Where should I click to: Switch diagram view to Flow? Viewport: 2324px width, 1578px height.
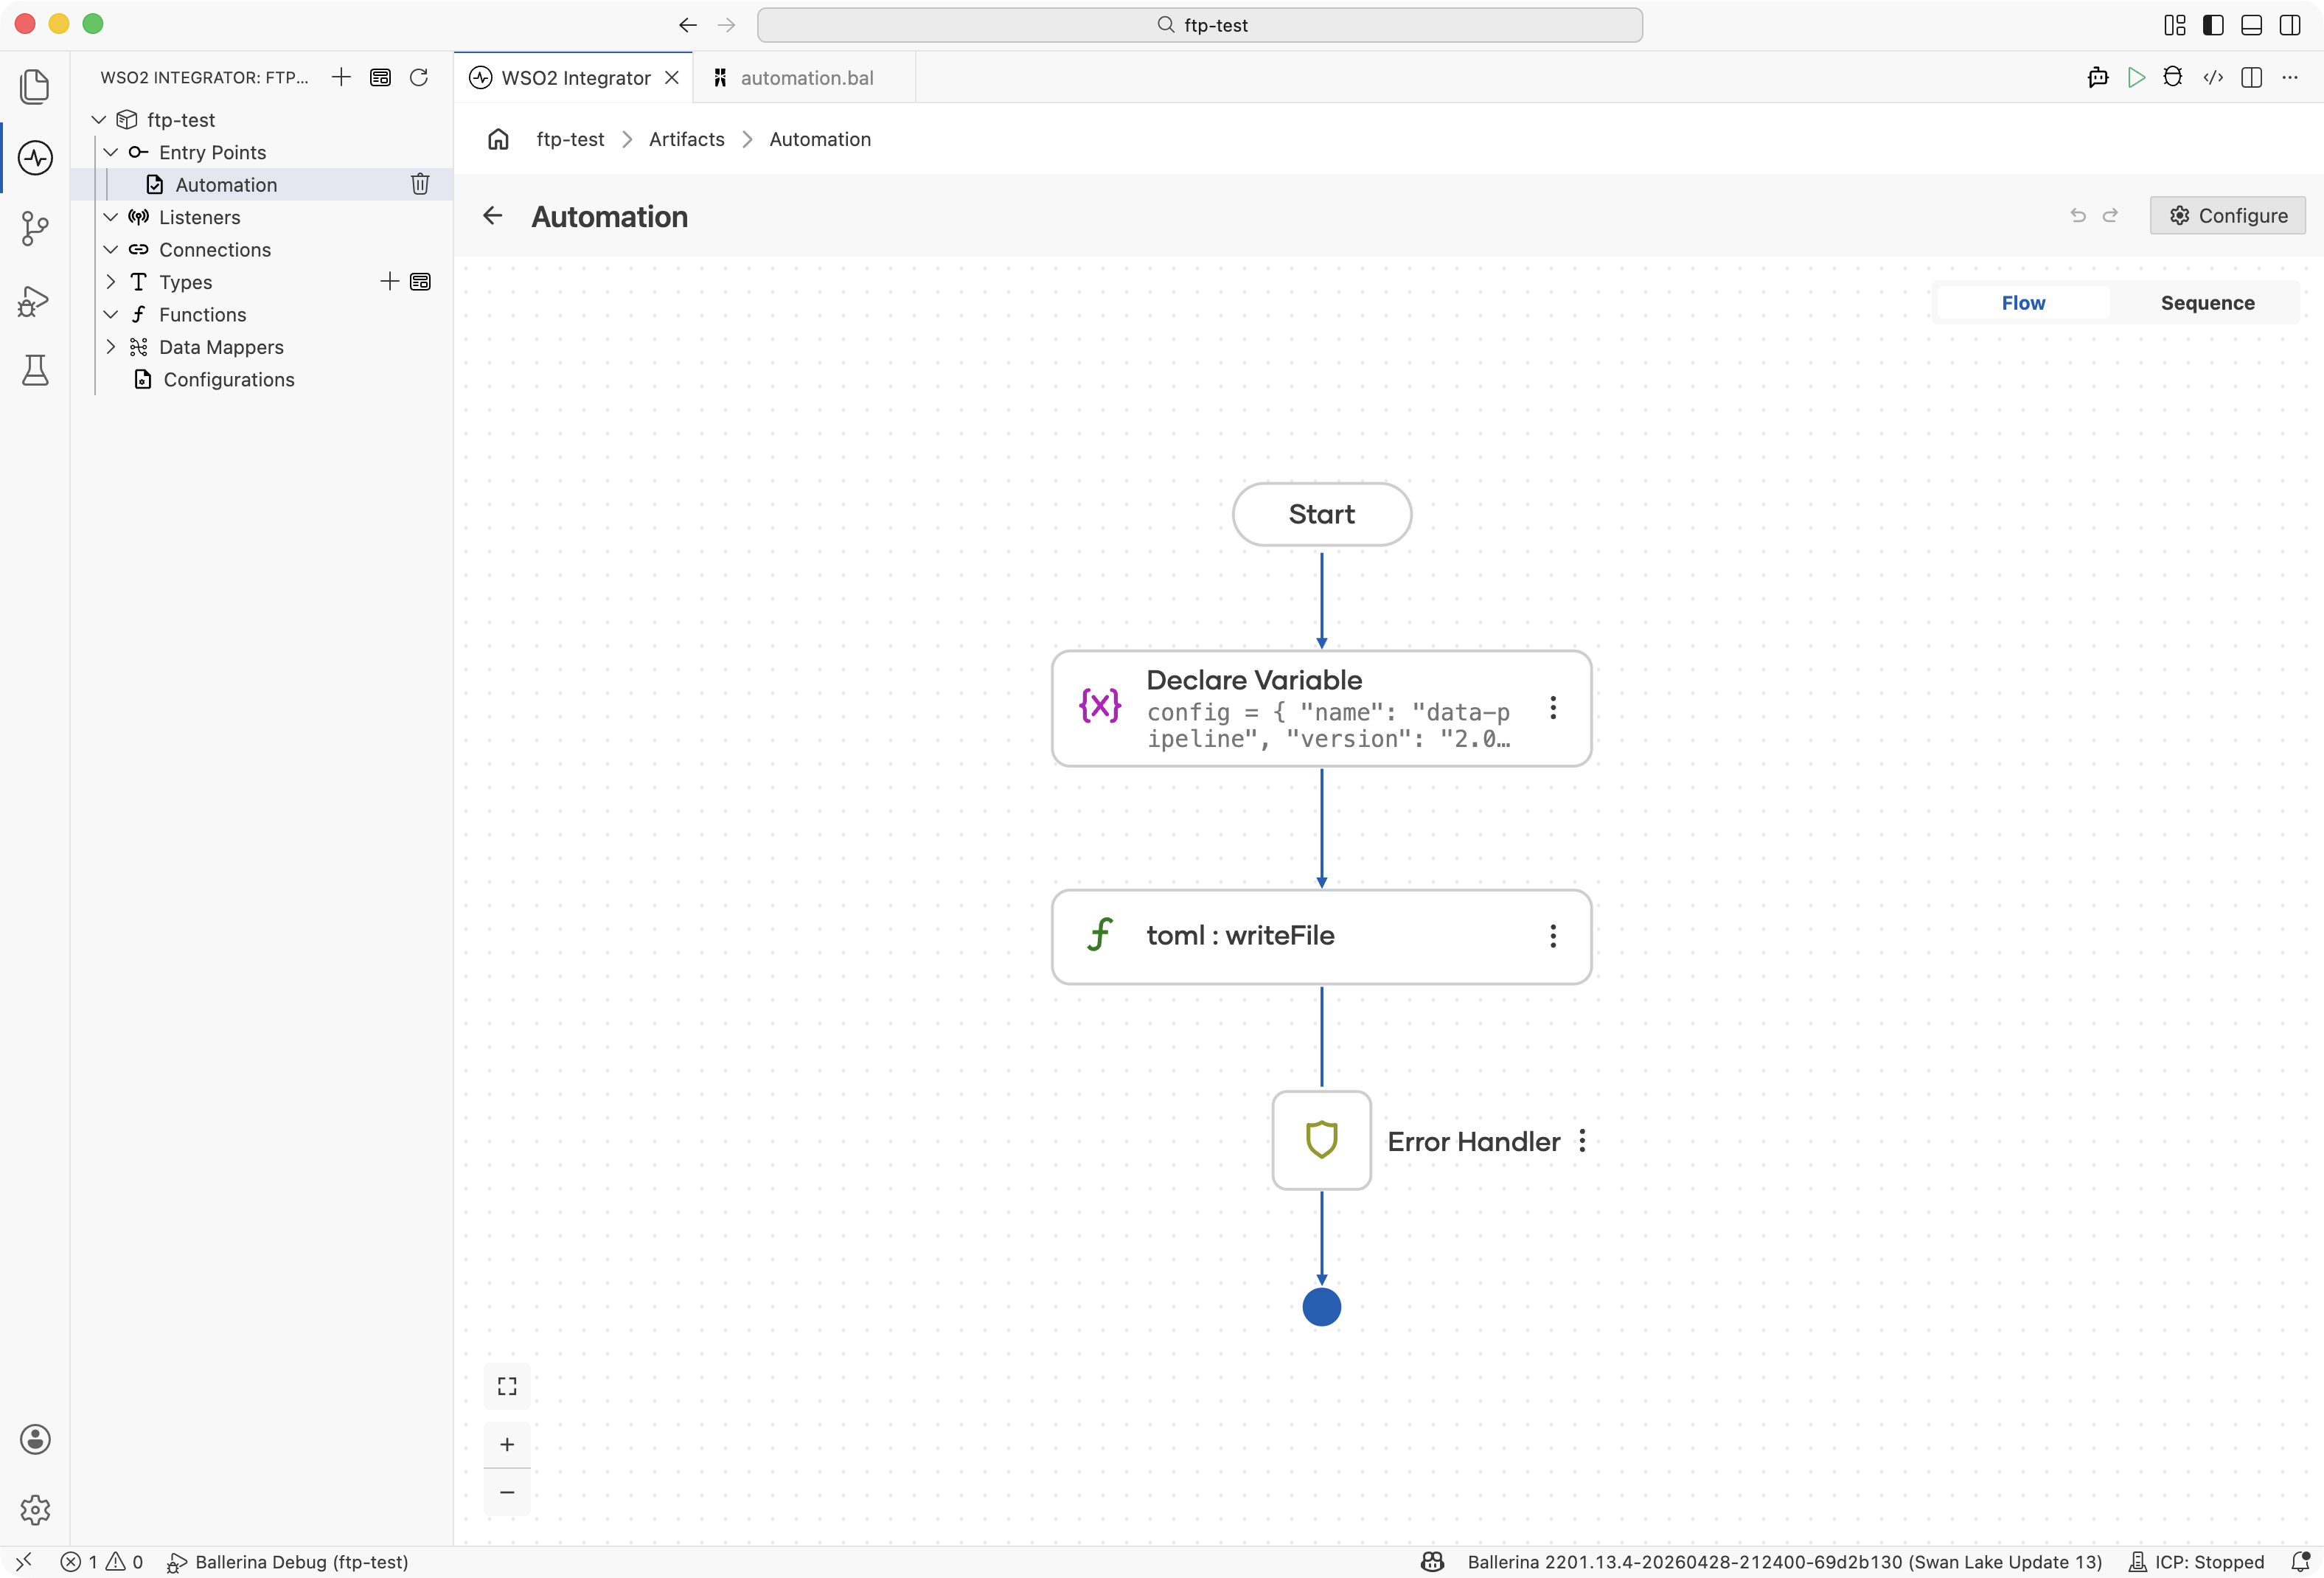tap(2023, 303)
